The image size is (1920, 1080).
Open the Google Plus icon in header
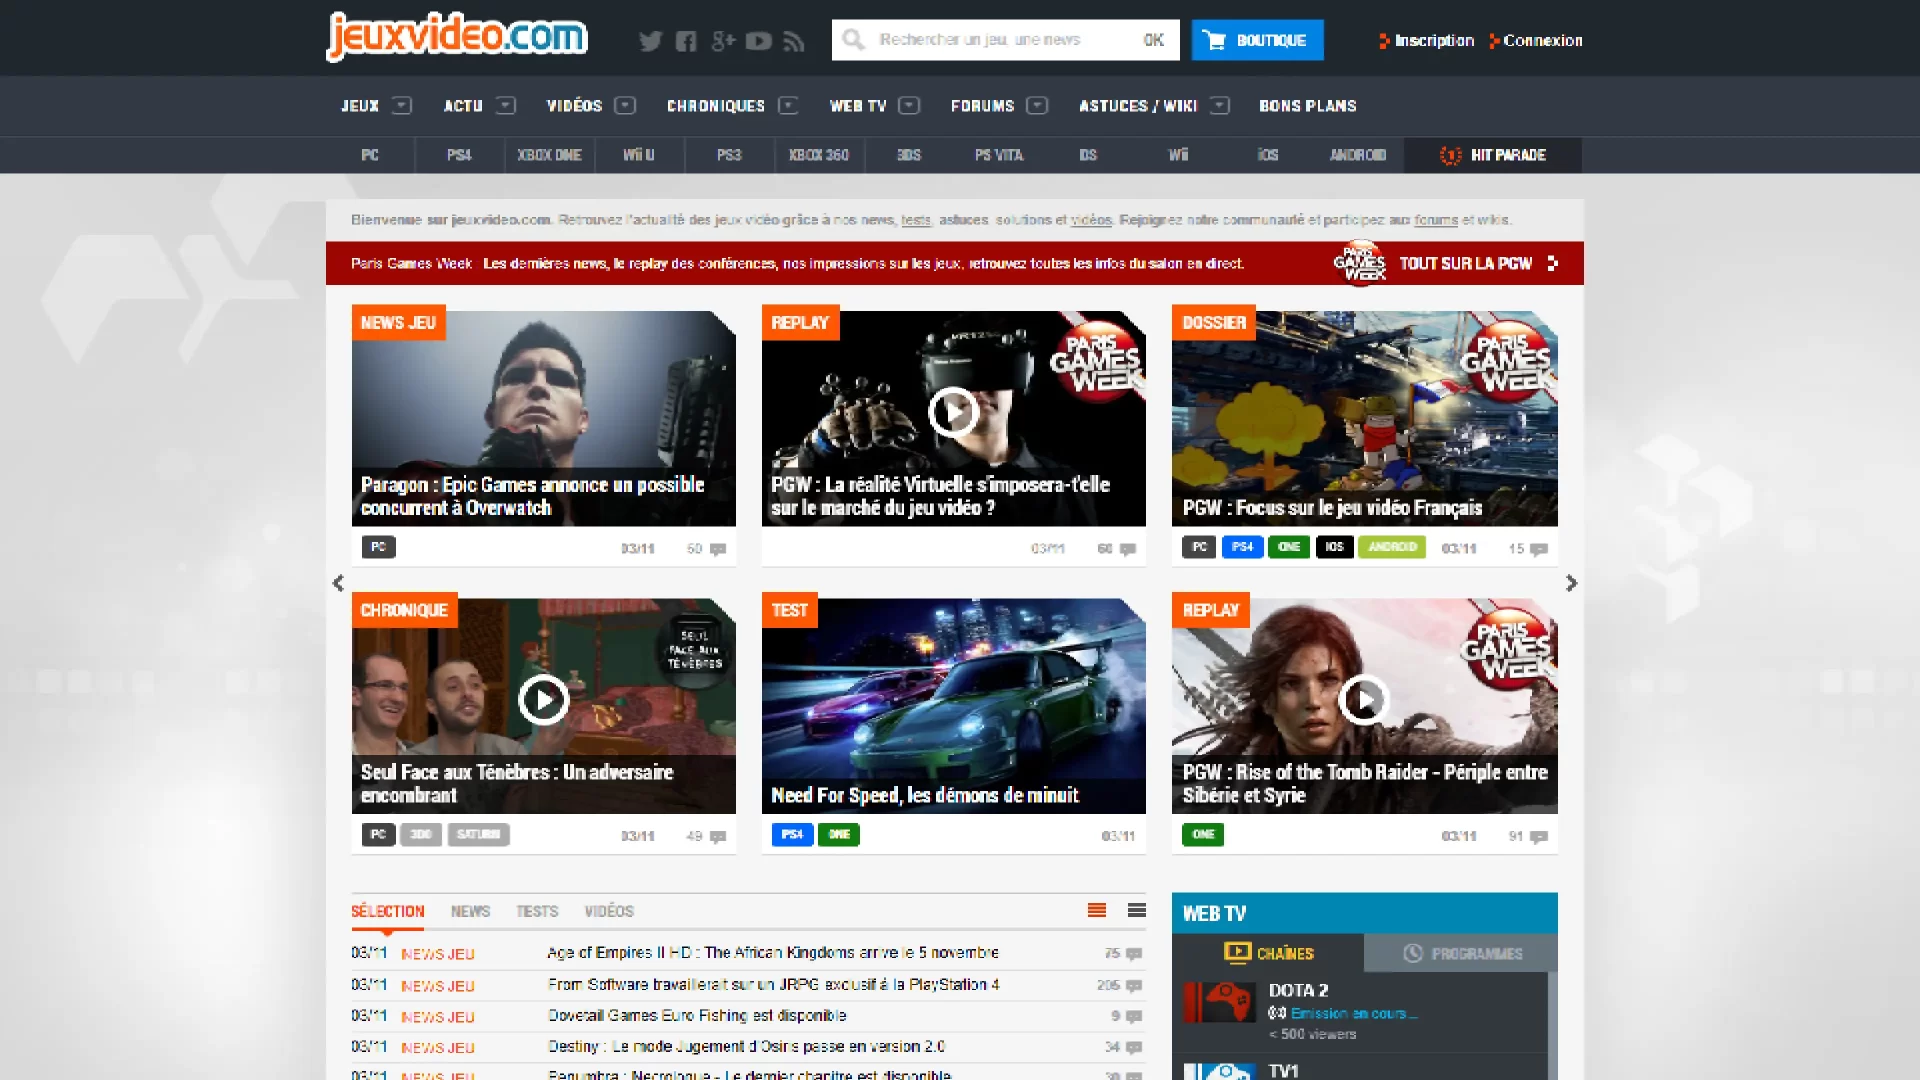coord(723,41)
